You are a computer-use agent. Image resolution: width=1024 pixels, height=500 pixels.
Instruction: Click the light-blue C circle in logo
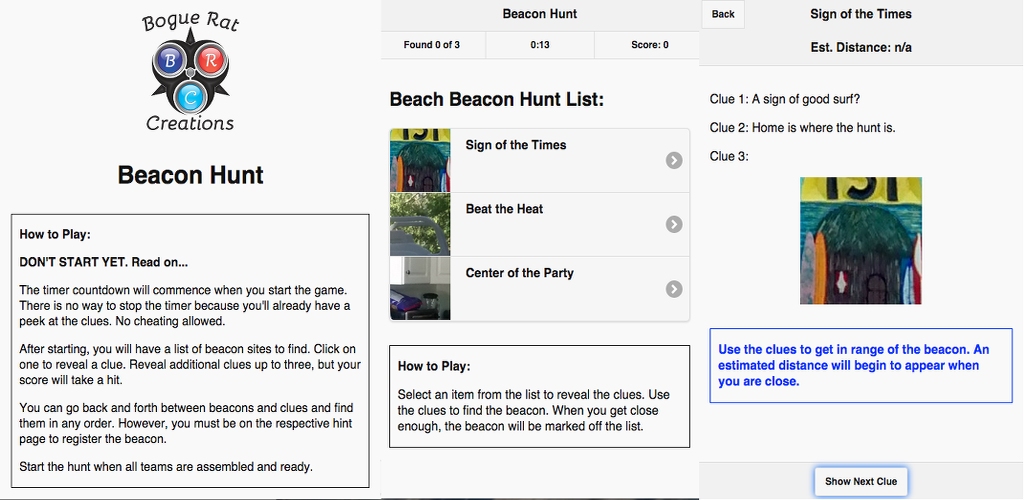pyautogui.click(x=190, y=97)
